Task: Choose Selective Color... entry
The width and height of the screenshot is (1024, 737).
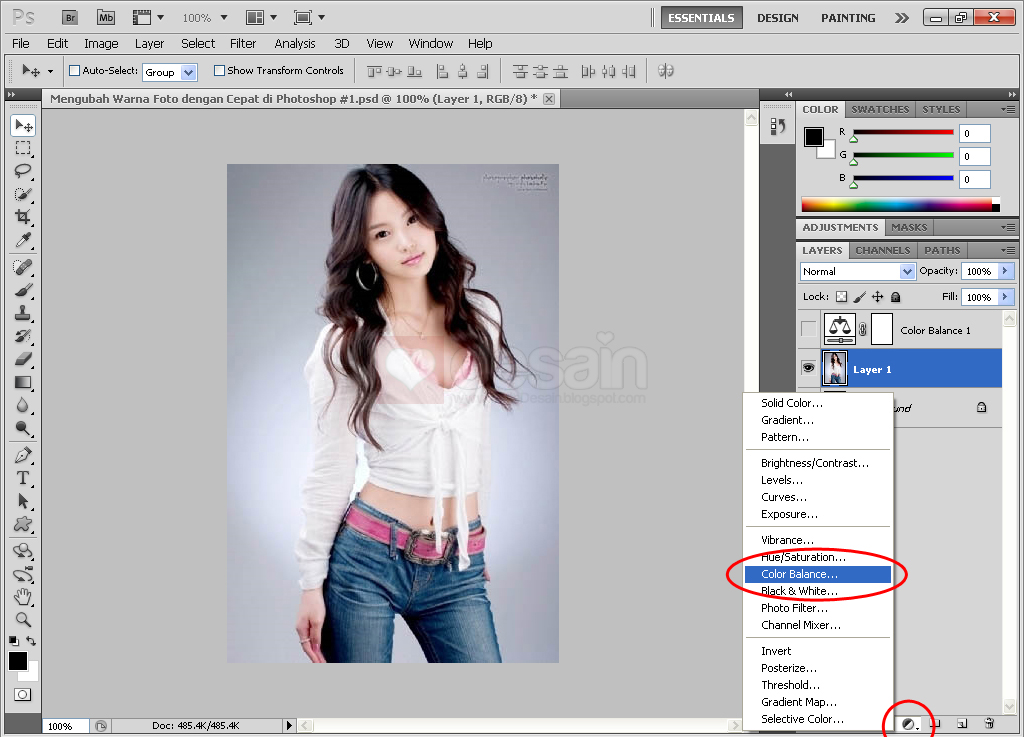Action: tap(818, 719)
